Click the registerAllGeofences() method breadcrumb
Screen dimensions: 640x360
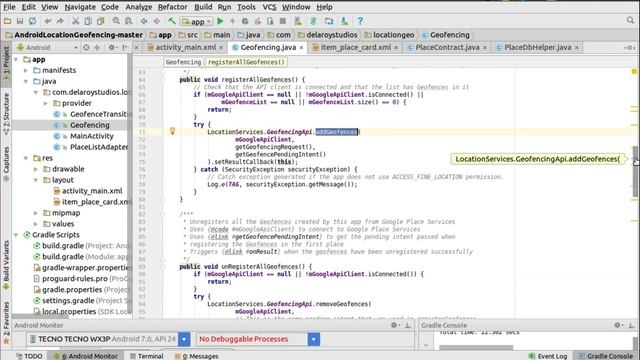click(246, 62)
